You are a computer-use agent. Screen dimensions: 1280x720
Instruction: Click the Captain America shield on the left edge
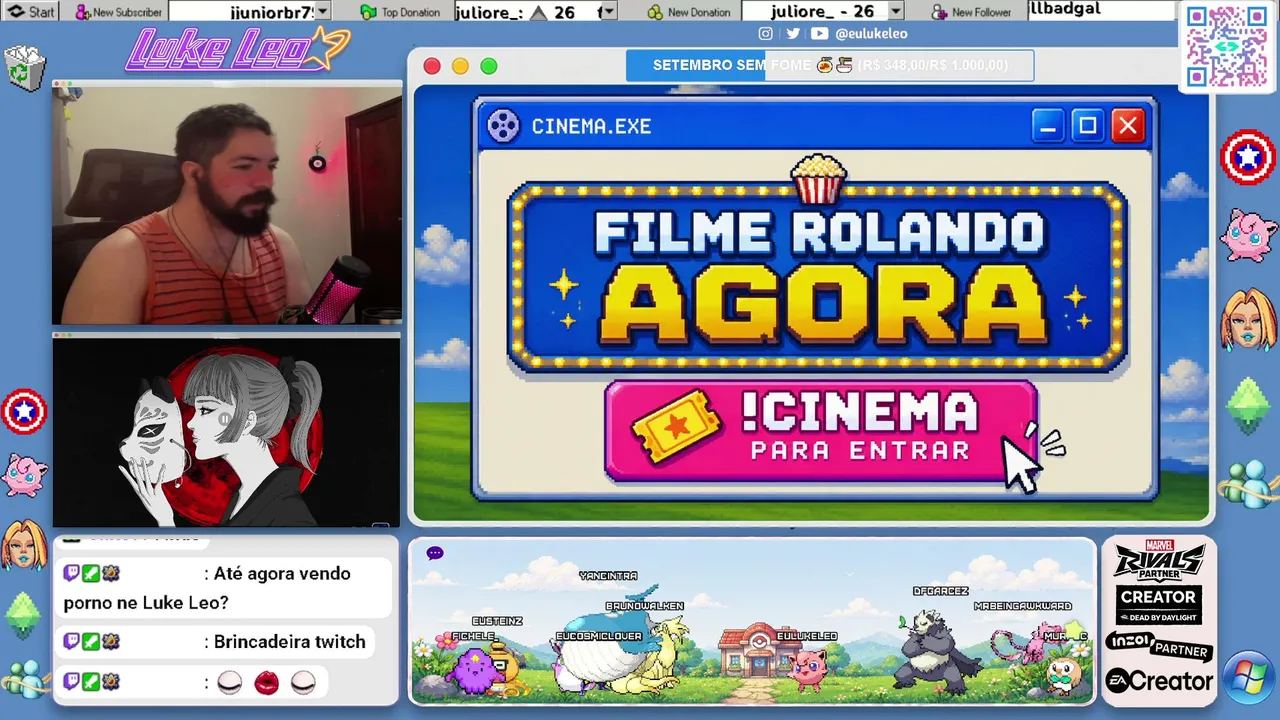pos(24,411)
